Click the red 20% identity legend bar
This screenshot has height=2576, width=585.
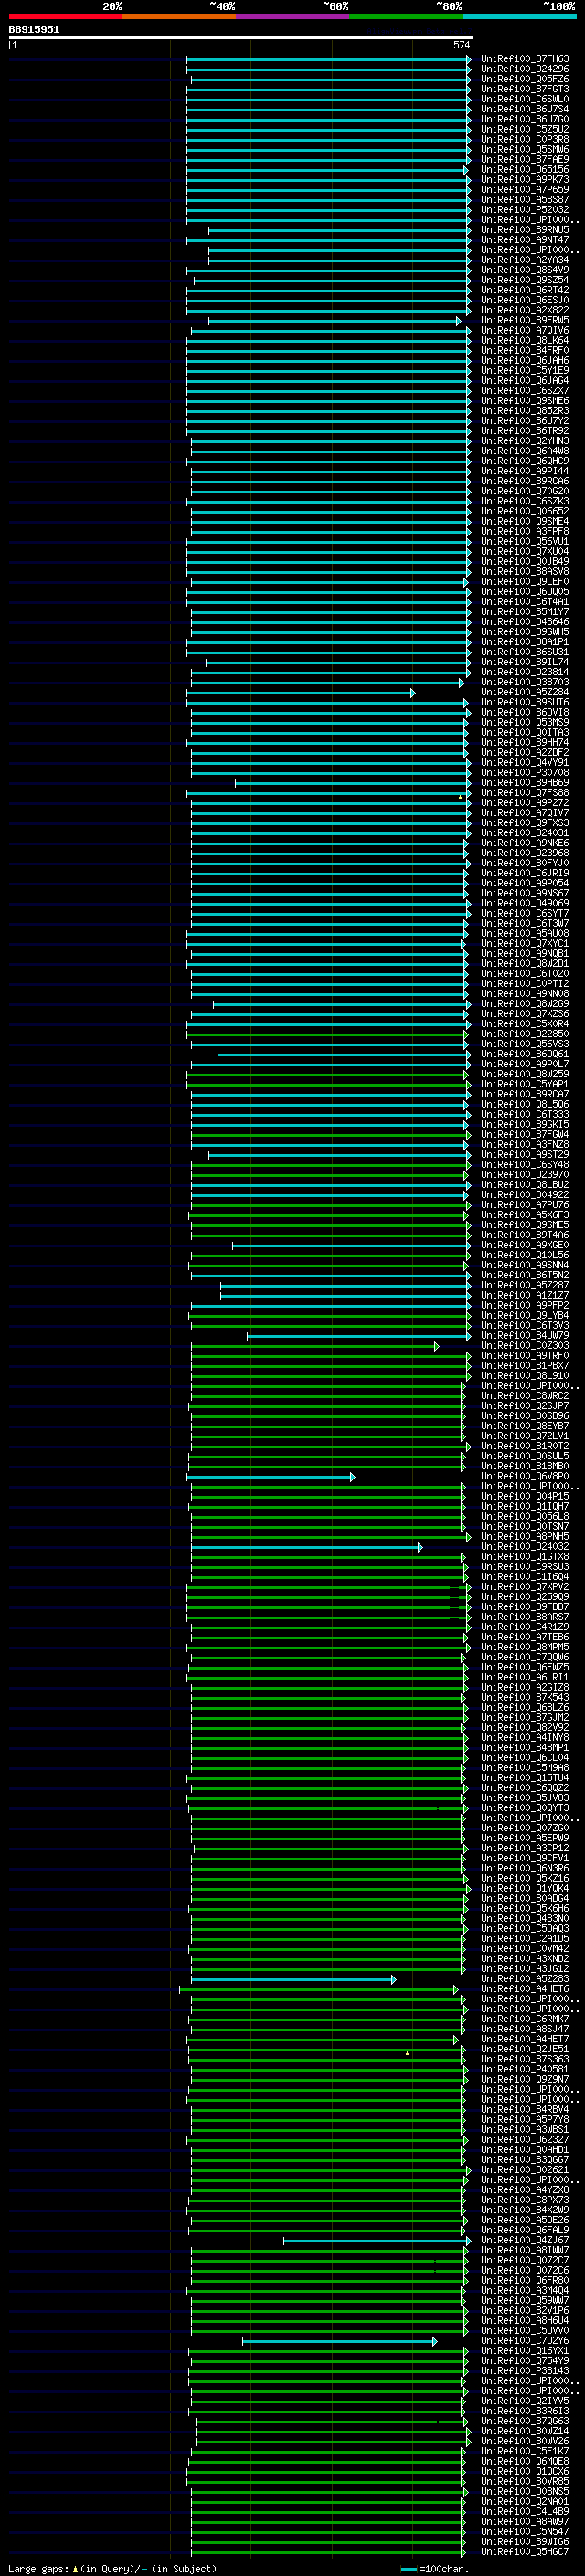tap(65, 16)
